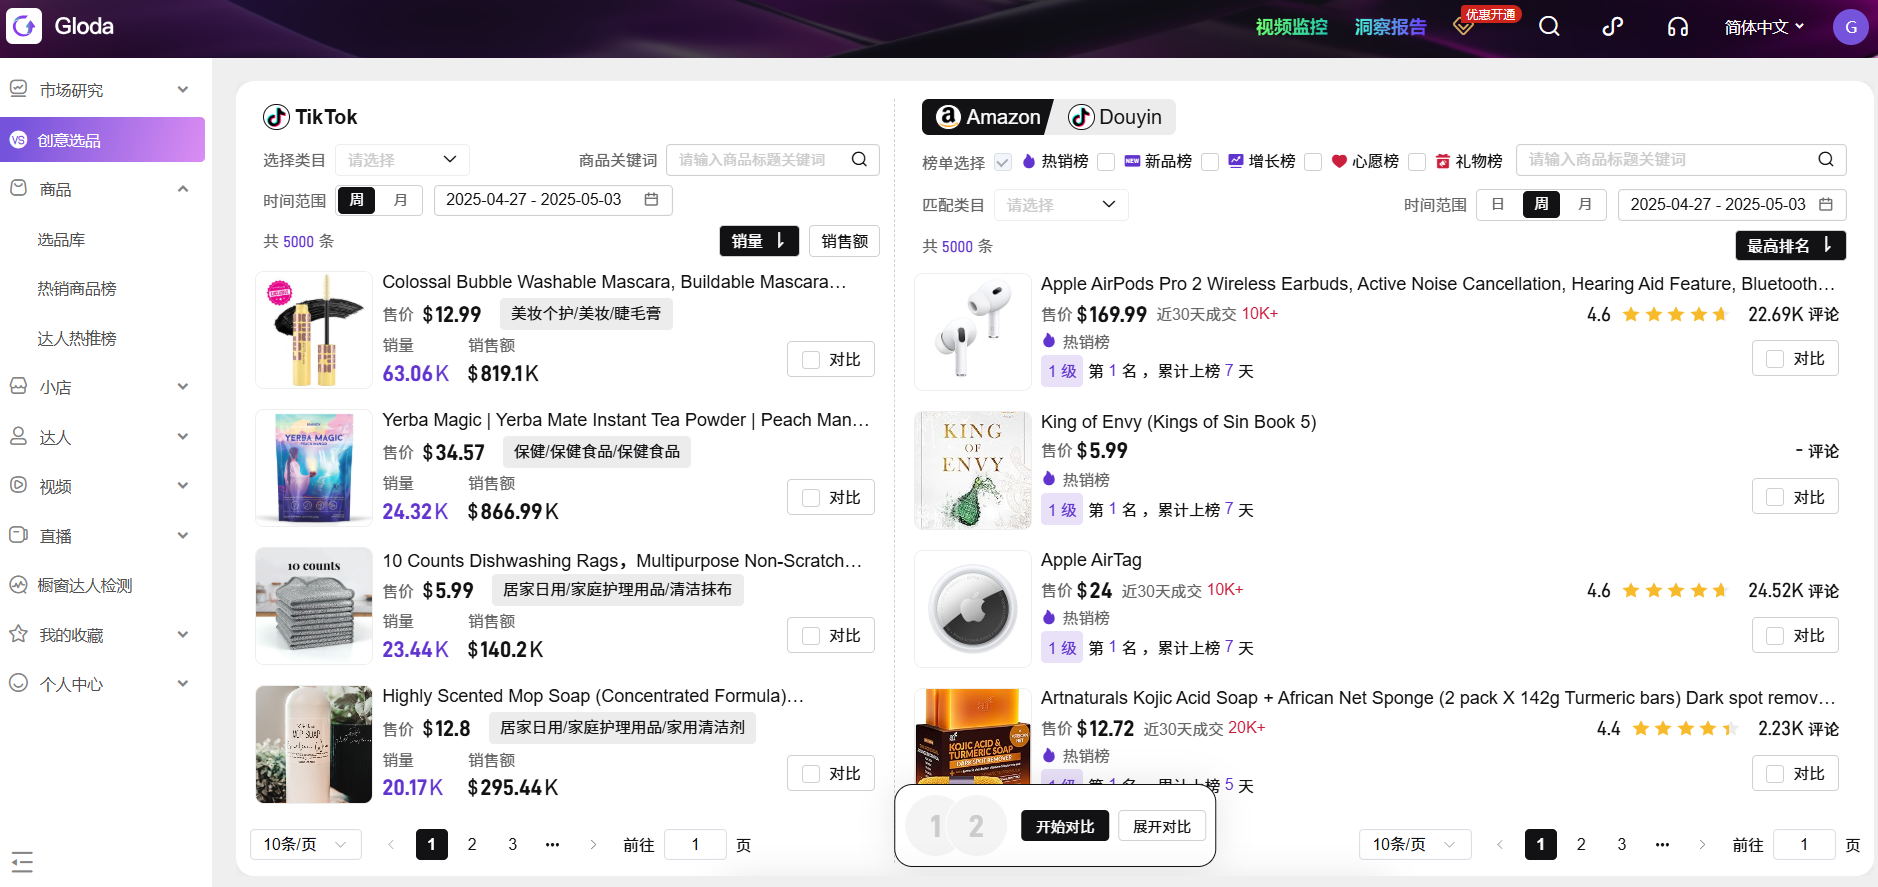
Task: Enable the 礼物榜 checkbox
Action: pos(1416,162)
